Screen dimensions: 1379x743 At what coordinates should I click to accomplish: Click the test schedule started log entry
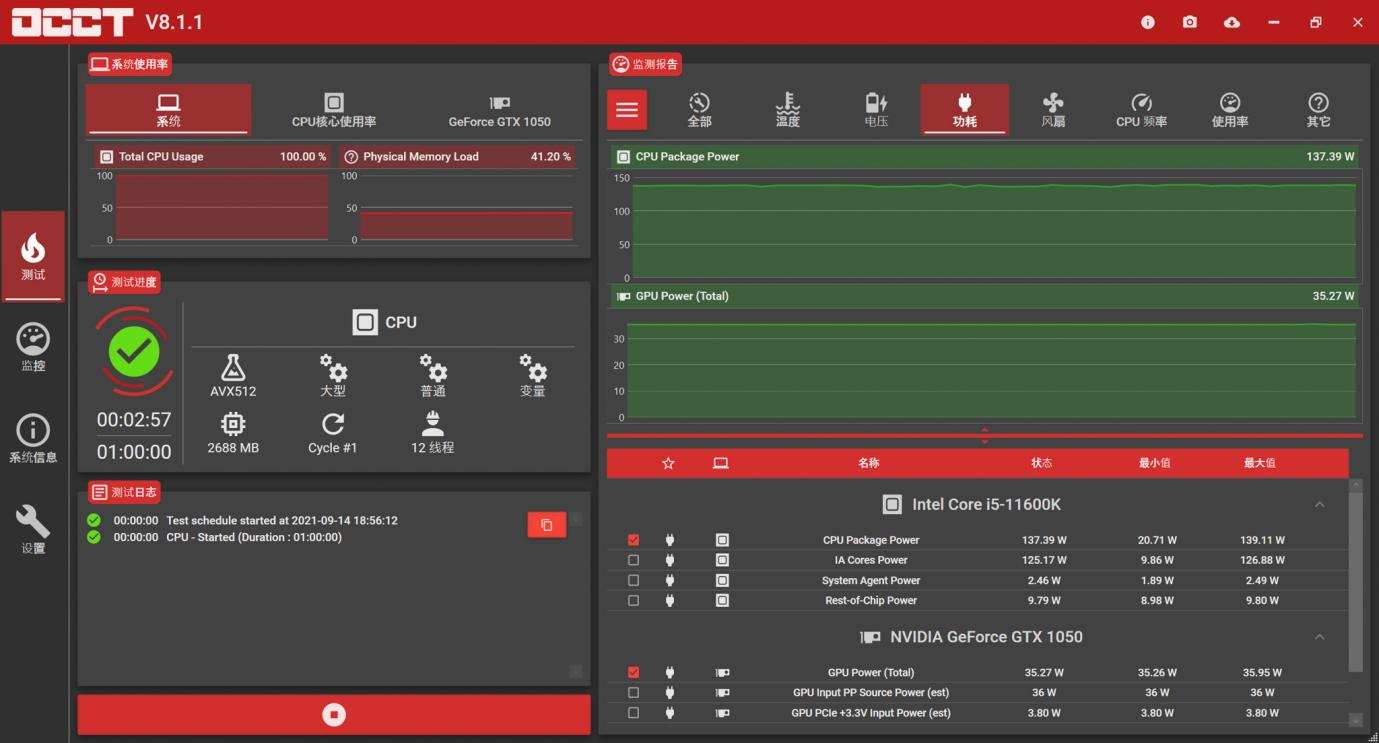pyautogui.click(x=282, y=520)
